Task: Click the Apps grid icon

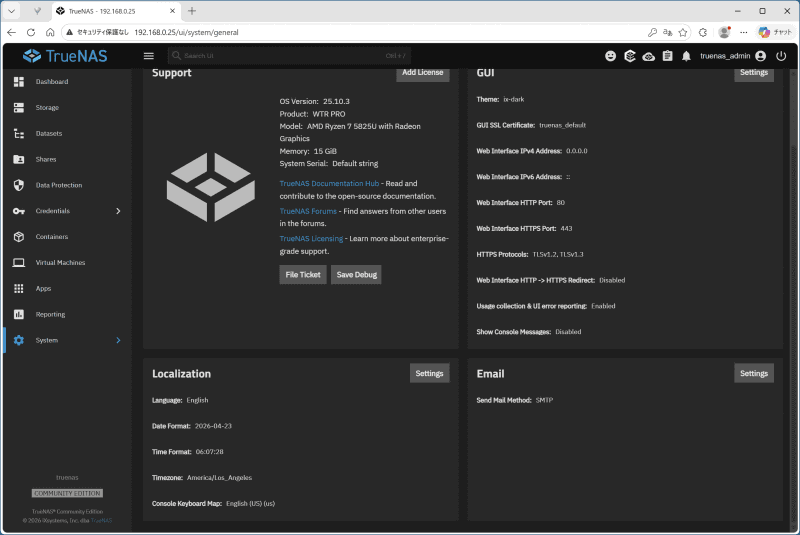Action: point(19,289)
